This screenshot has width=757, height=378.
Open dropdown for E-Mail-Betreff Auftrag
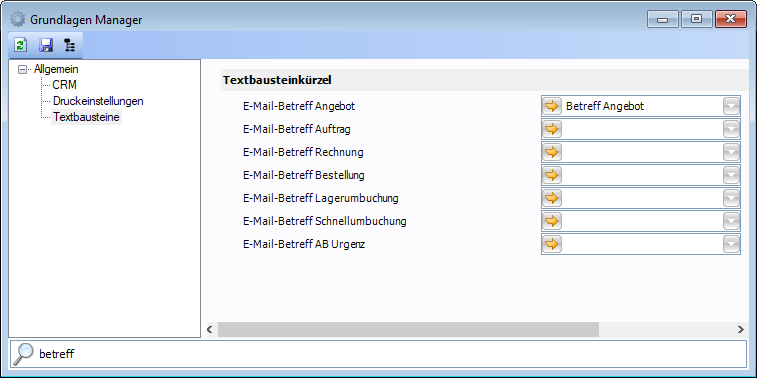tap(731, 129)
